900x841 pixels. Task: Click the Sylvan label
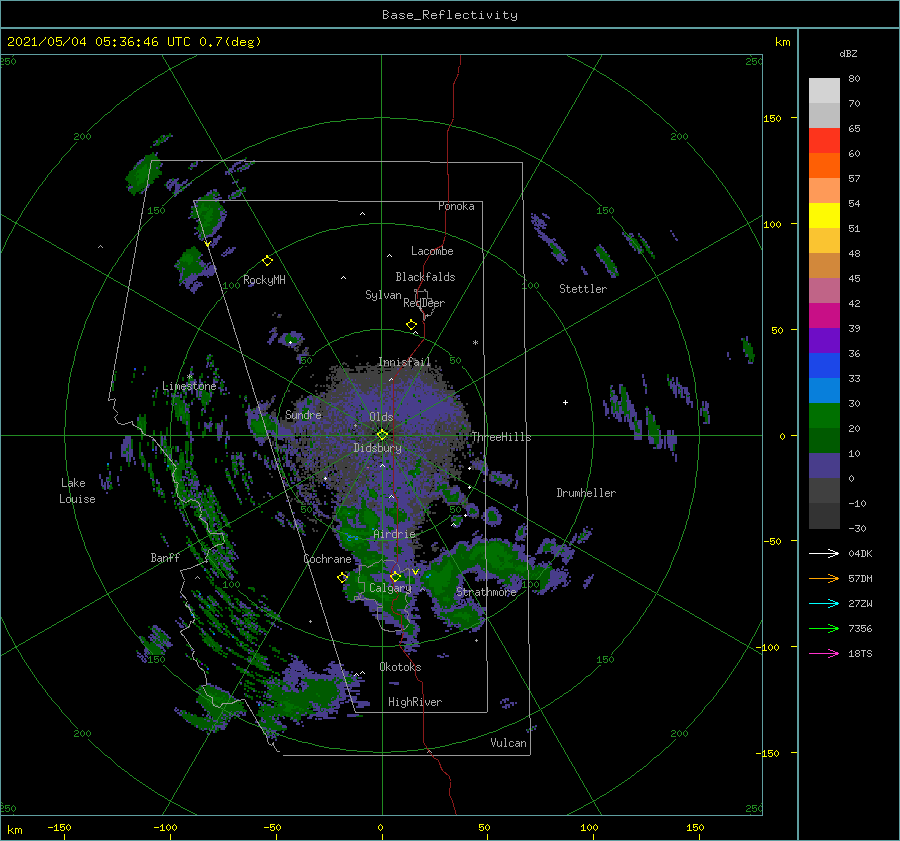(383, 295)
